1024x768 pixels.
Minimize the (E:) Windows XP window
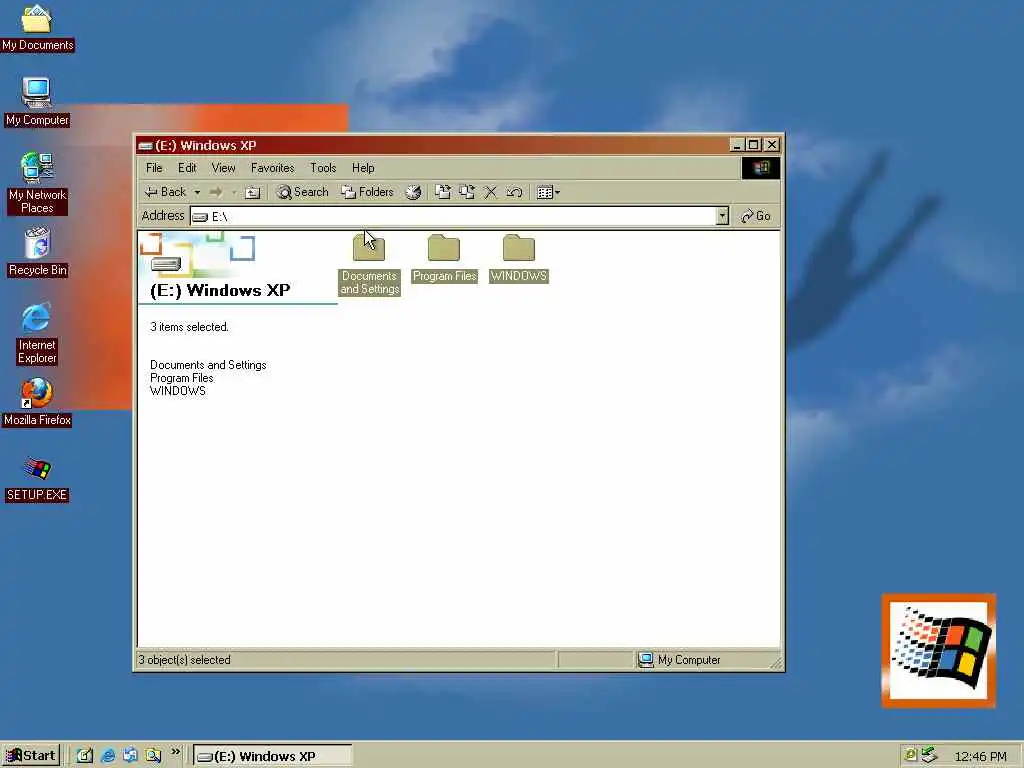click(737, 144)
